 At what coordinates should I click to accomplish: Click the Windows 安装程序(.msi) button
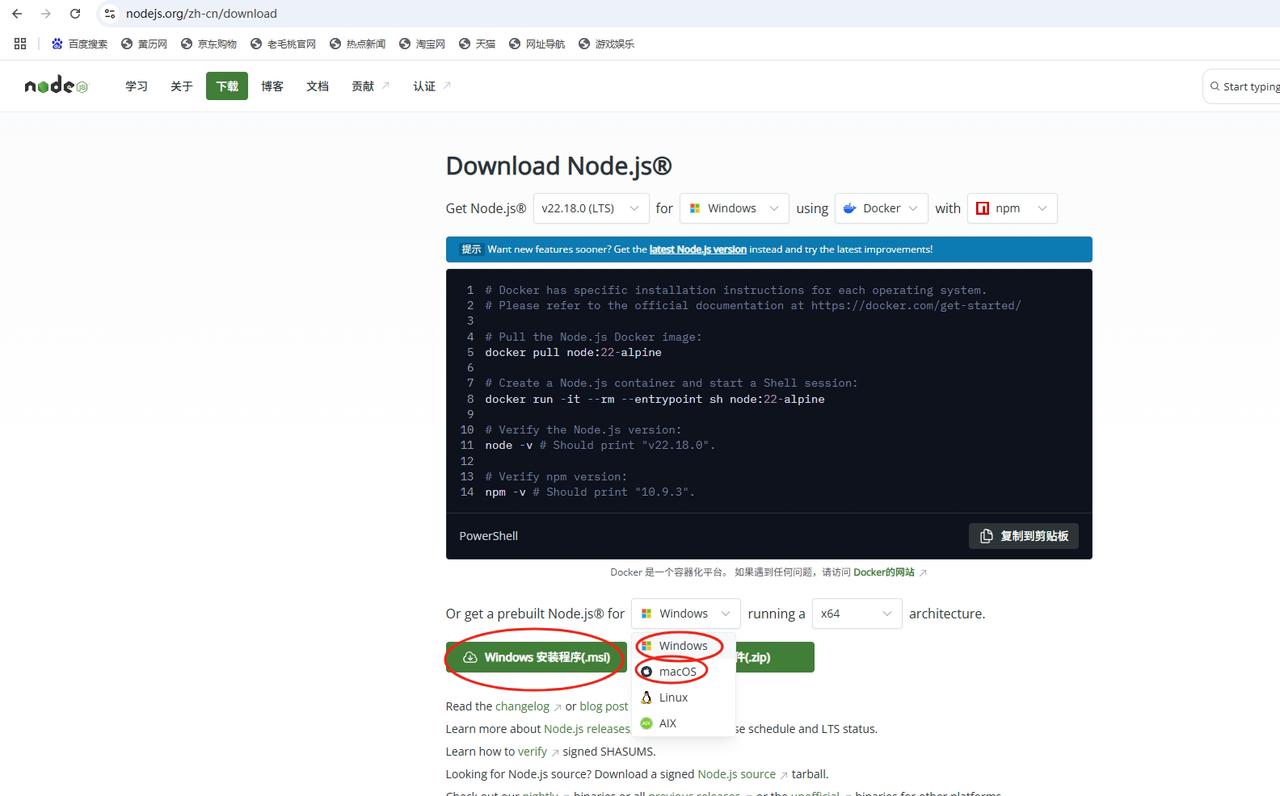click(536, 658)
